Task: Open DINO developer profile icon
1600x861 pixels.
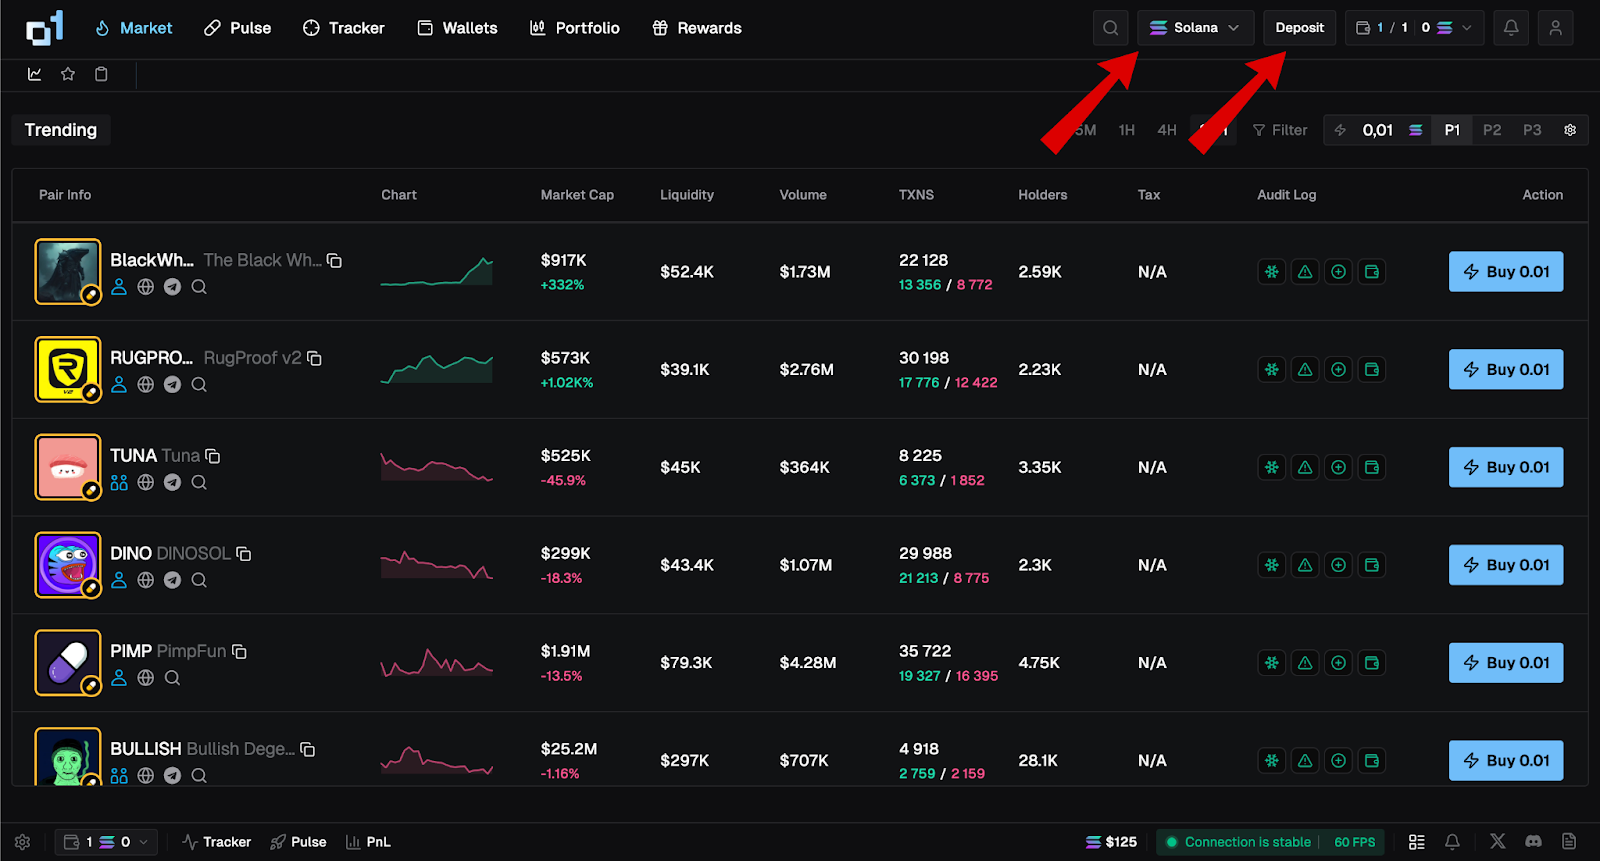Action: pos(119,580)
